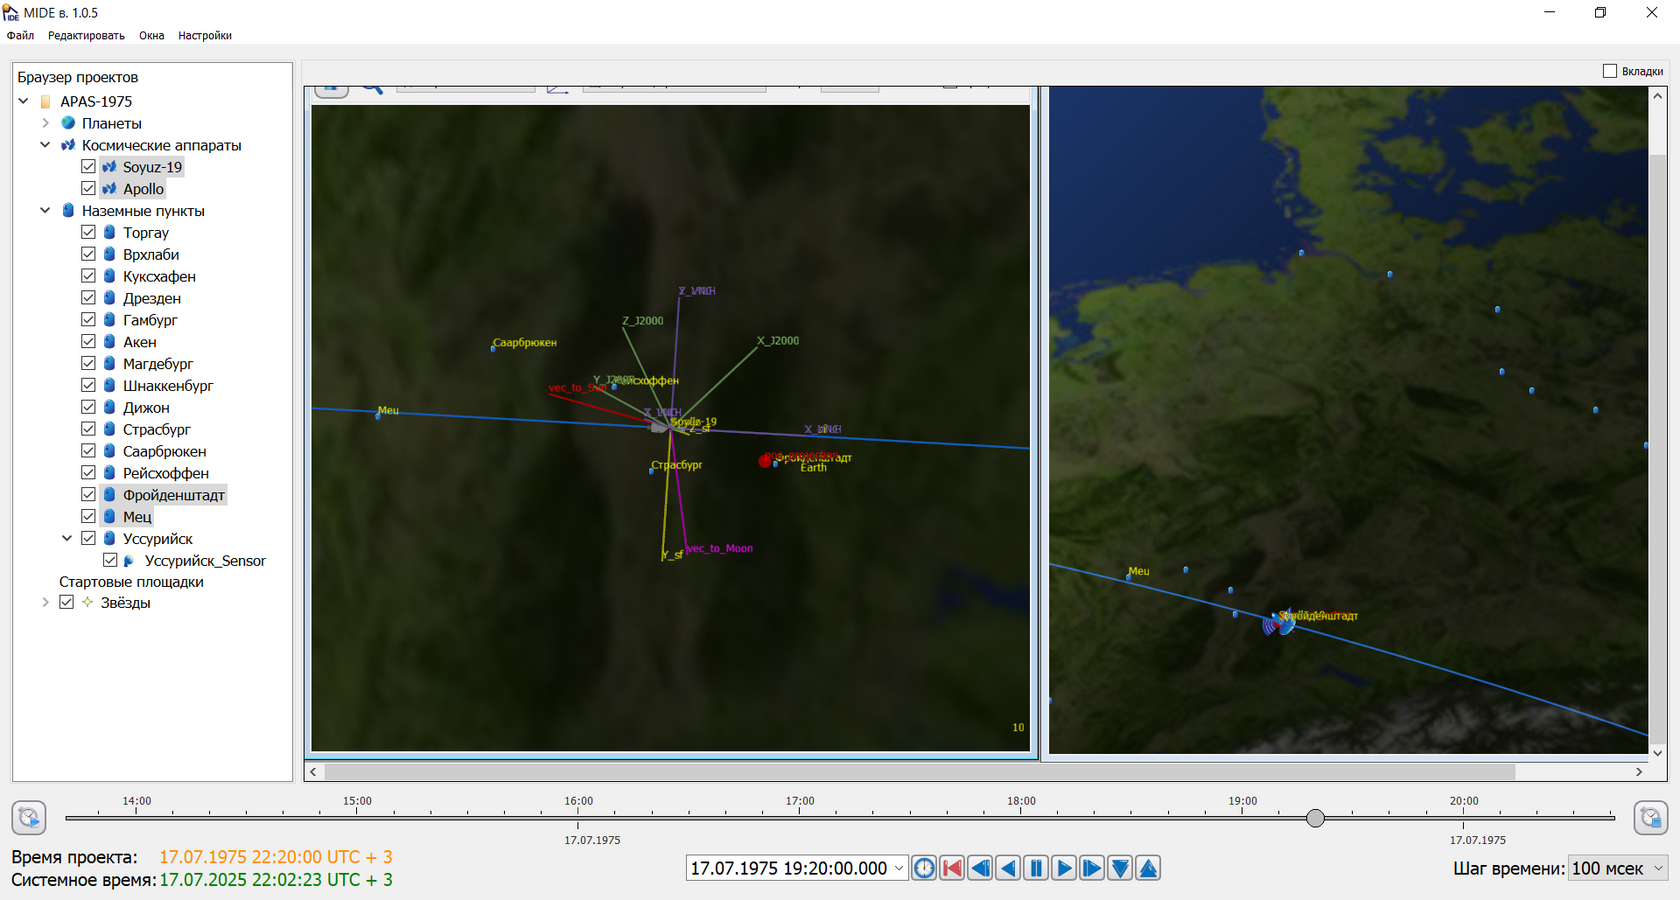Decrease speed with the down-triangle button

click(x=1120, y=868)
